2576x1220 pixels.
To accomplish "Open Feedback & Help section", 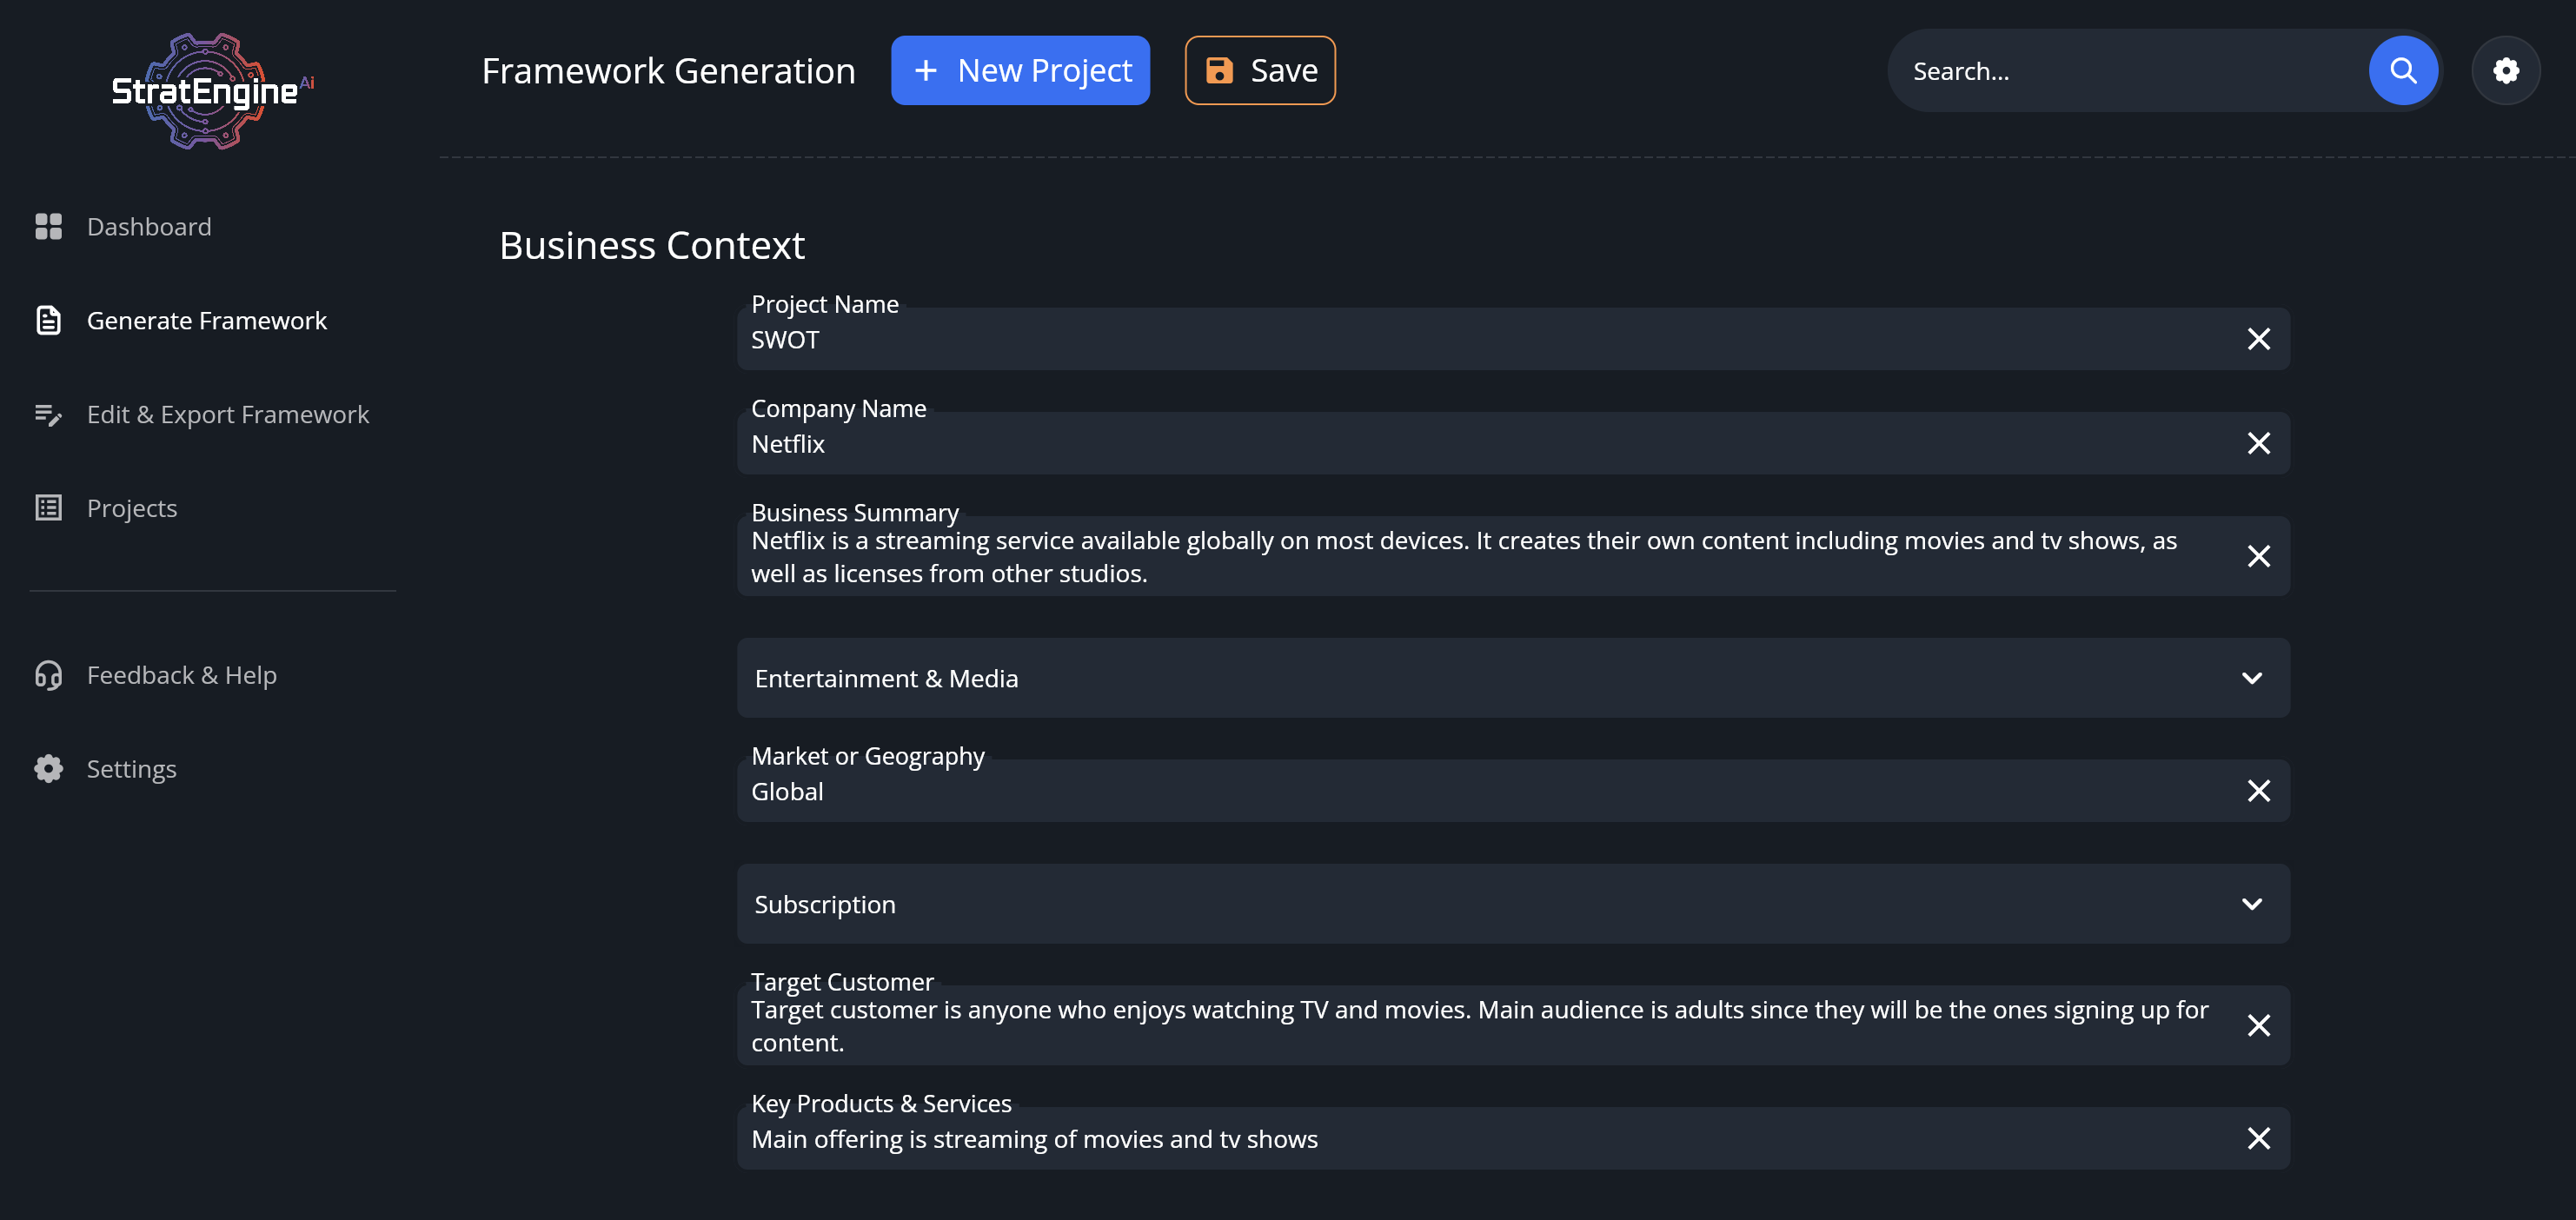I will click(182, 675).
